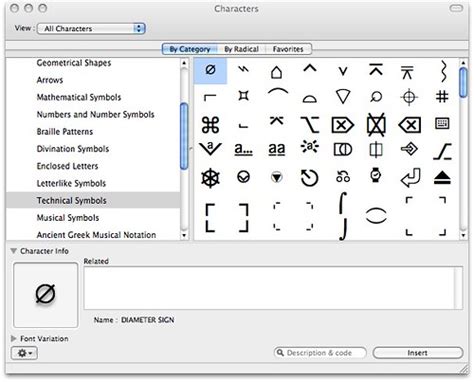Image resolution: width=474 pixels, height=382 pixels.
Task: Select the down arrowhead character
Action: [343, 71]
